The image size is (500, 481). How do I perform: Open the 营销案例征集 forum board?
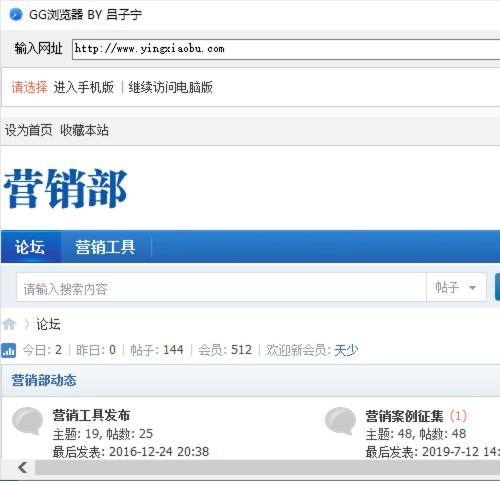404,416
